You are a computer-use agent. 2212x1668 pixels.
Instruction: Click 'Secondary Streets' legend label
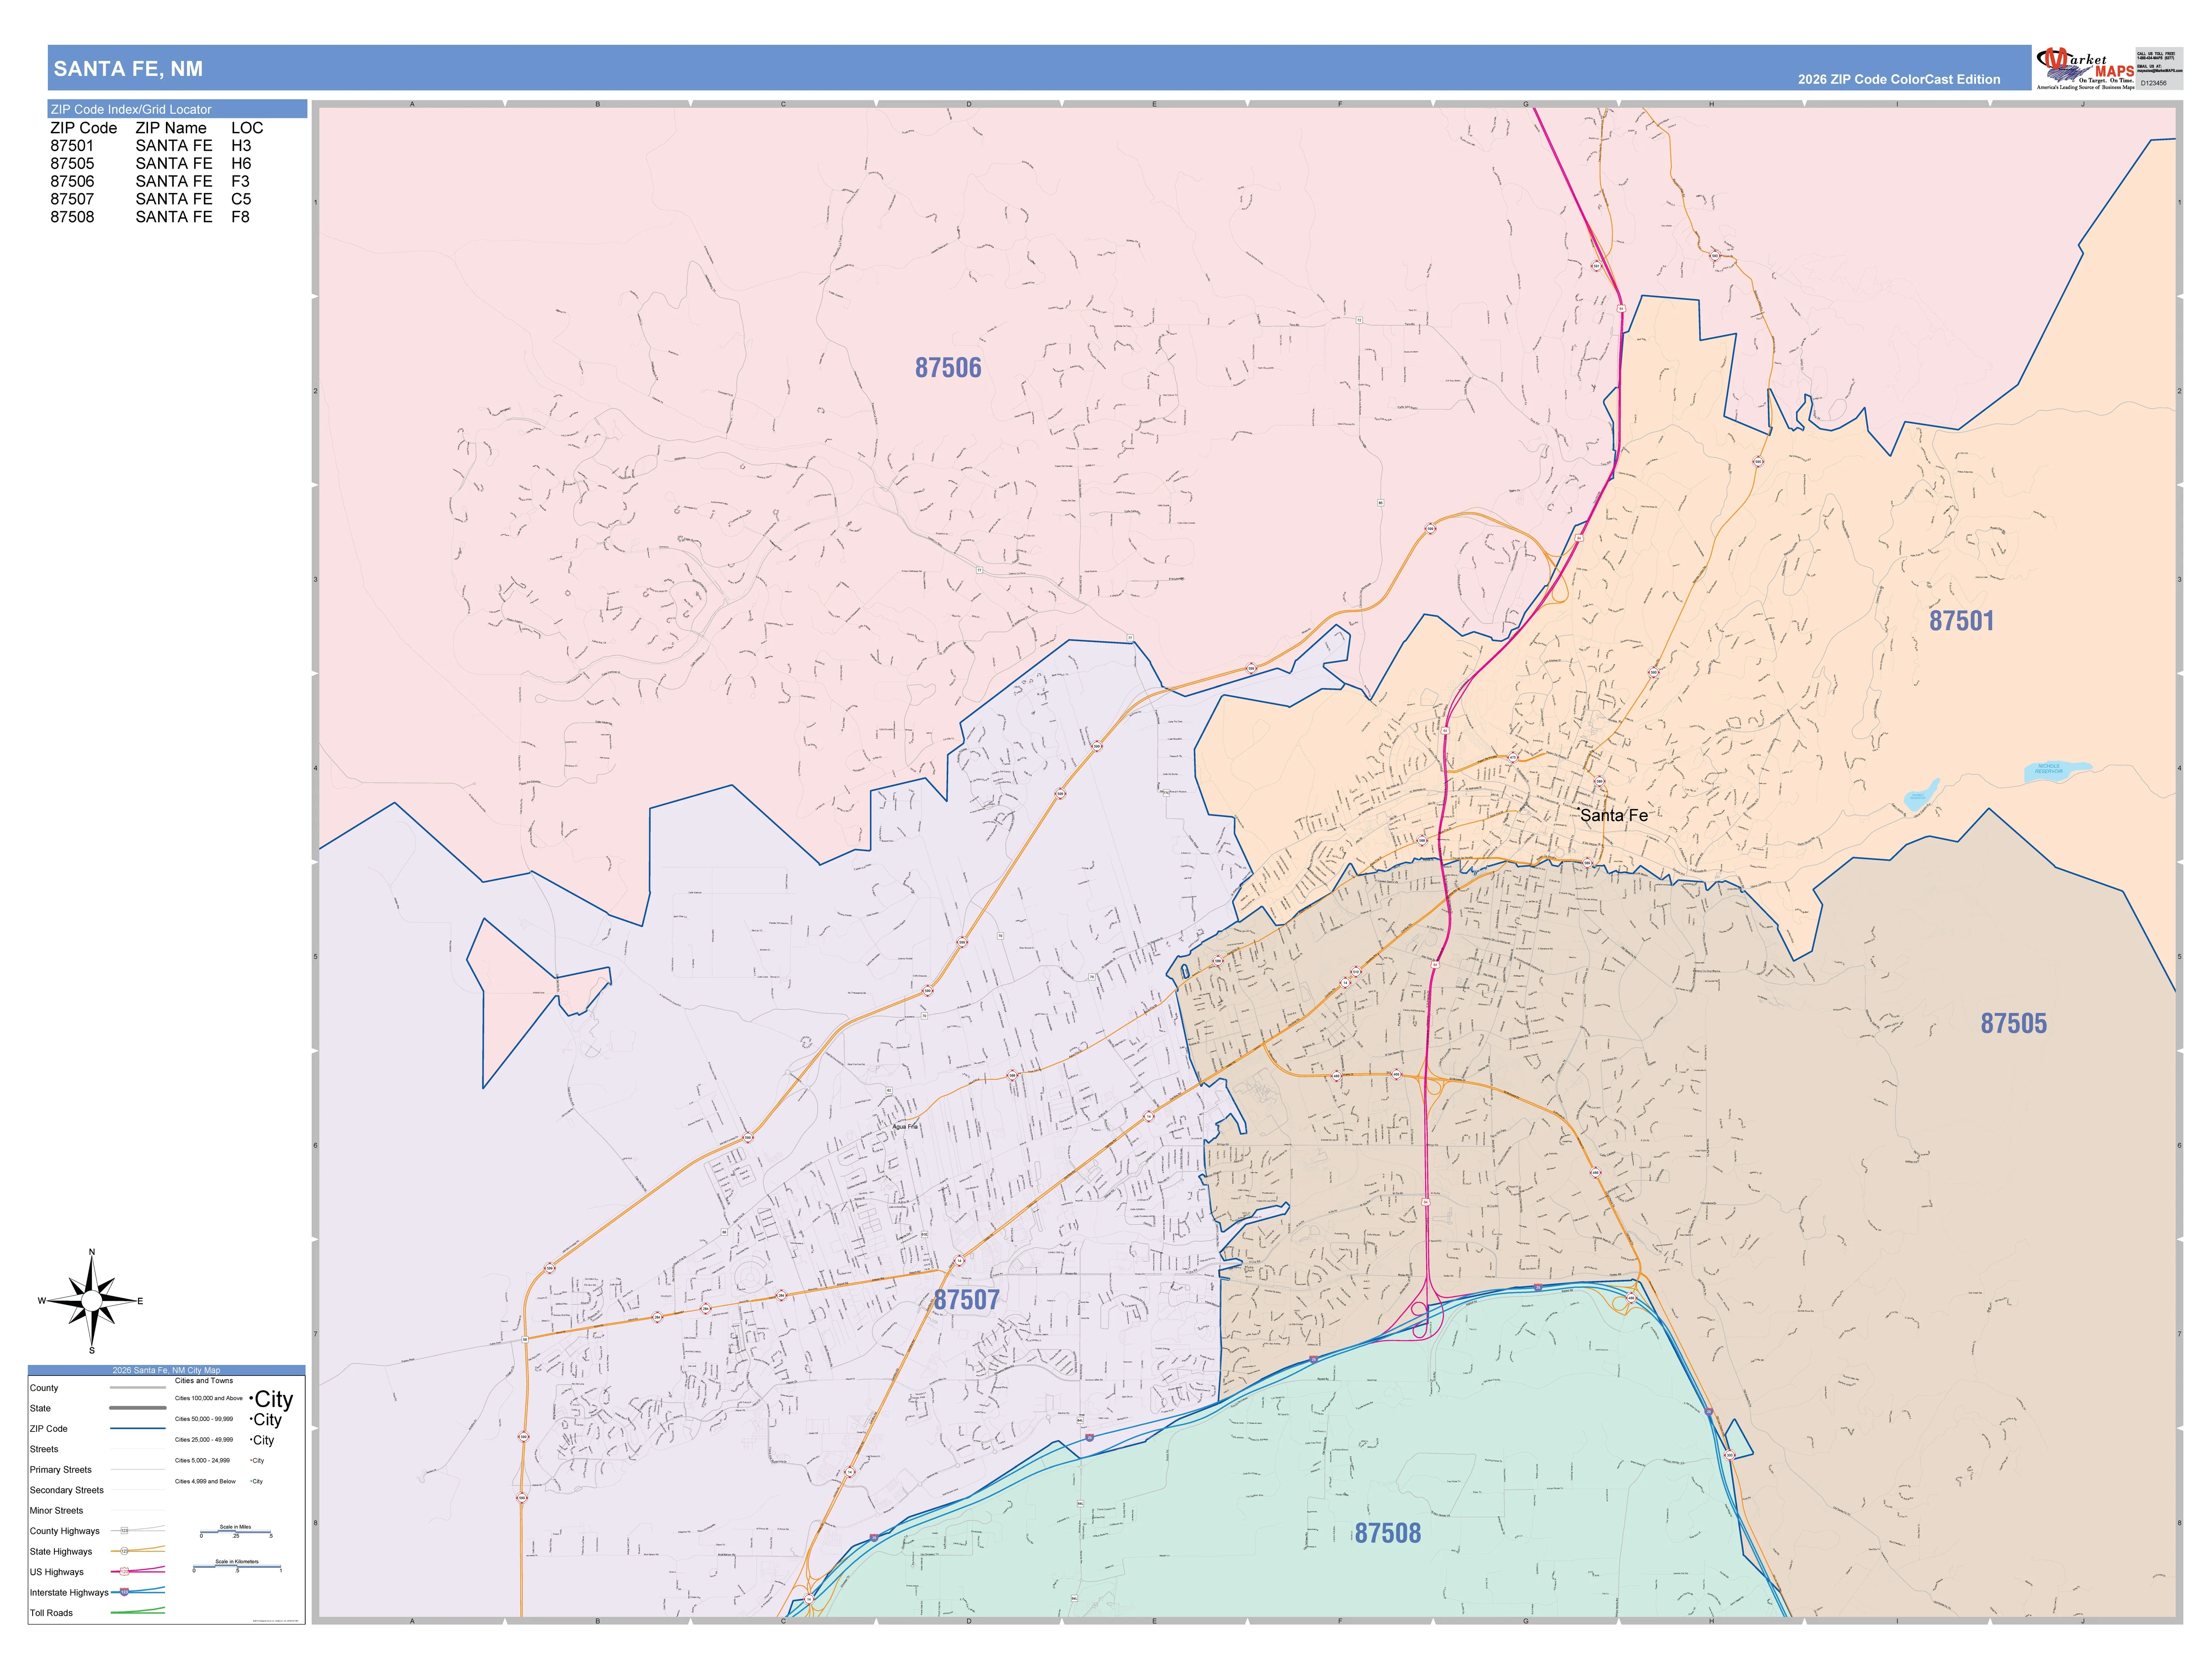click(x=67, y=1490)
